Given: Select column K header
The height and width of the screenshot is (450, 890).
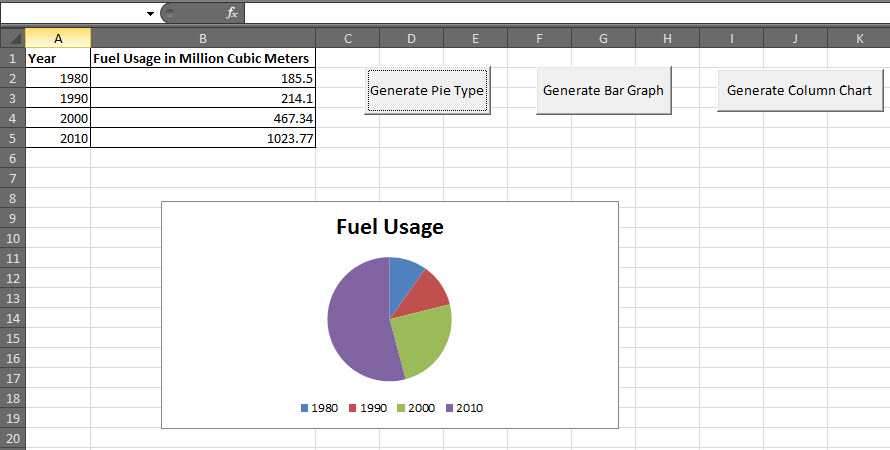Looking at the screenshot, I should [x=859, y=38].
